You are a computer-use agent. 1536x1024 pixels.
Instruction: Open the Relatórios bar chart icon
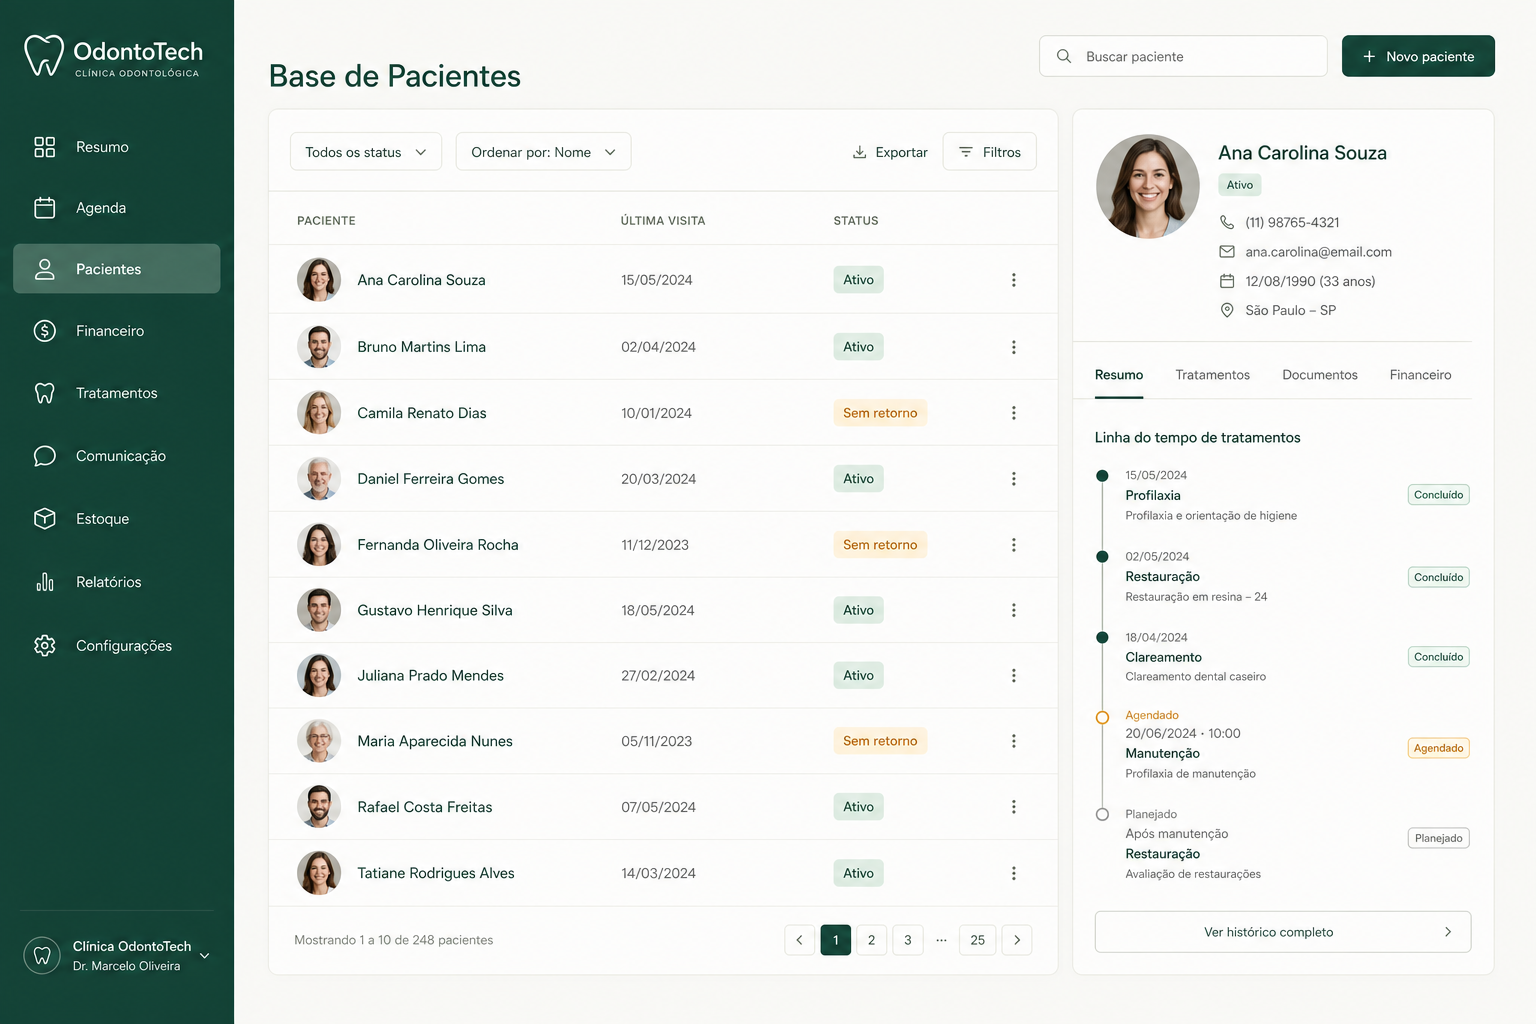45,582
